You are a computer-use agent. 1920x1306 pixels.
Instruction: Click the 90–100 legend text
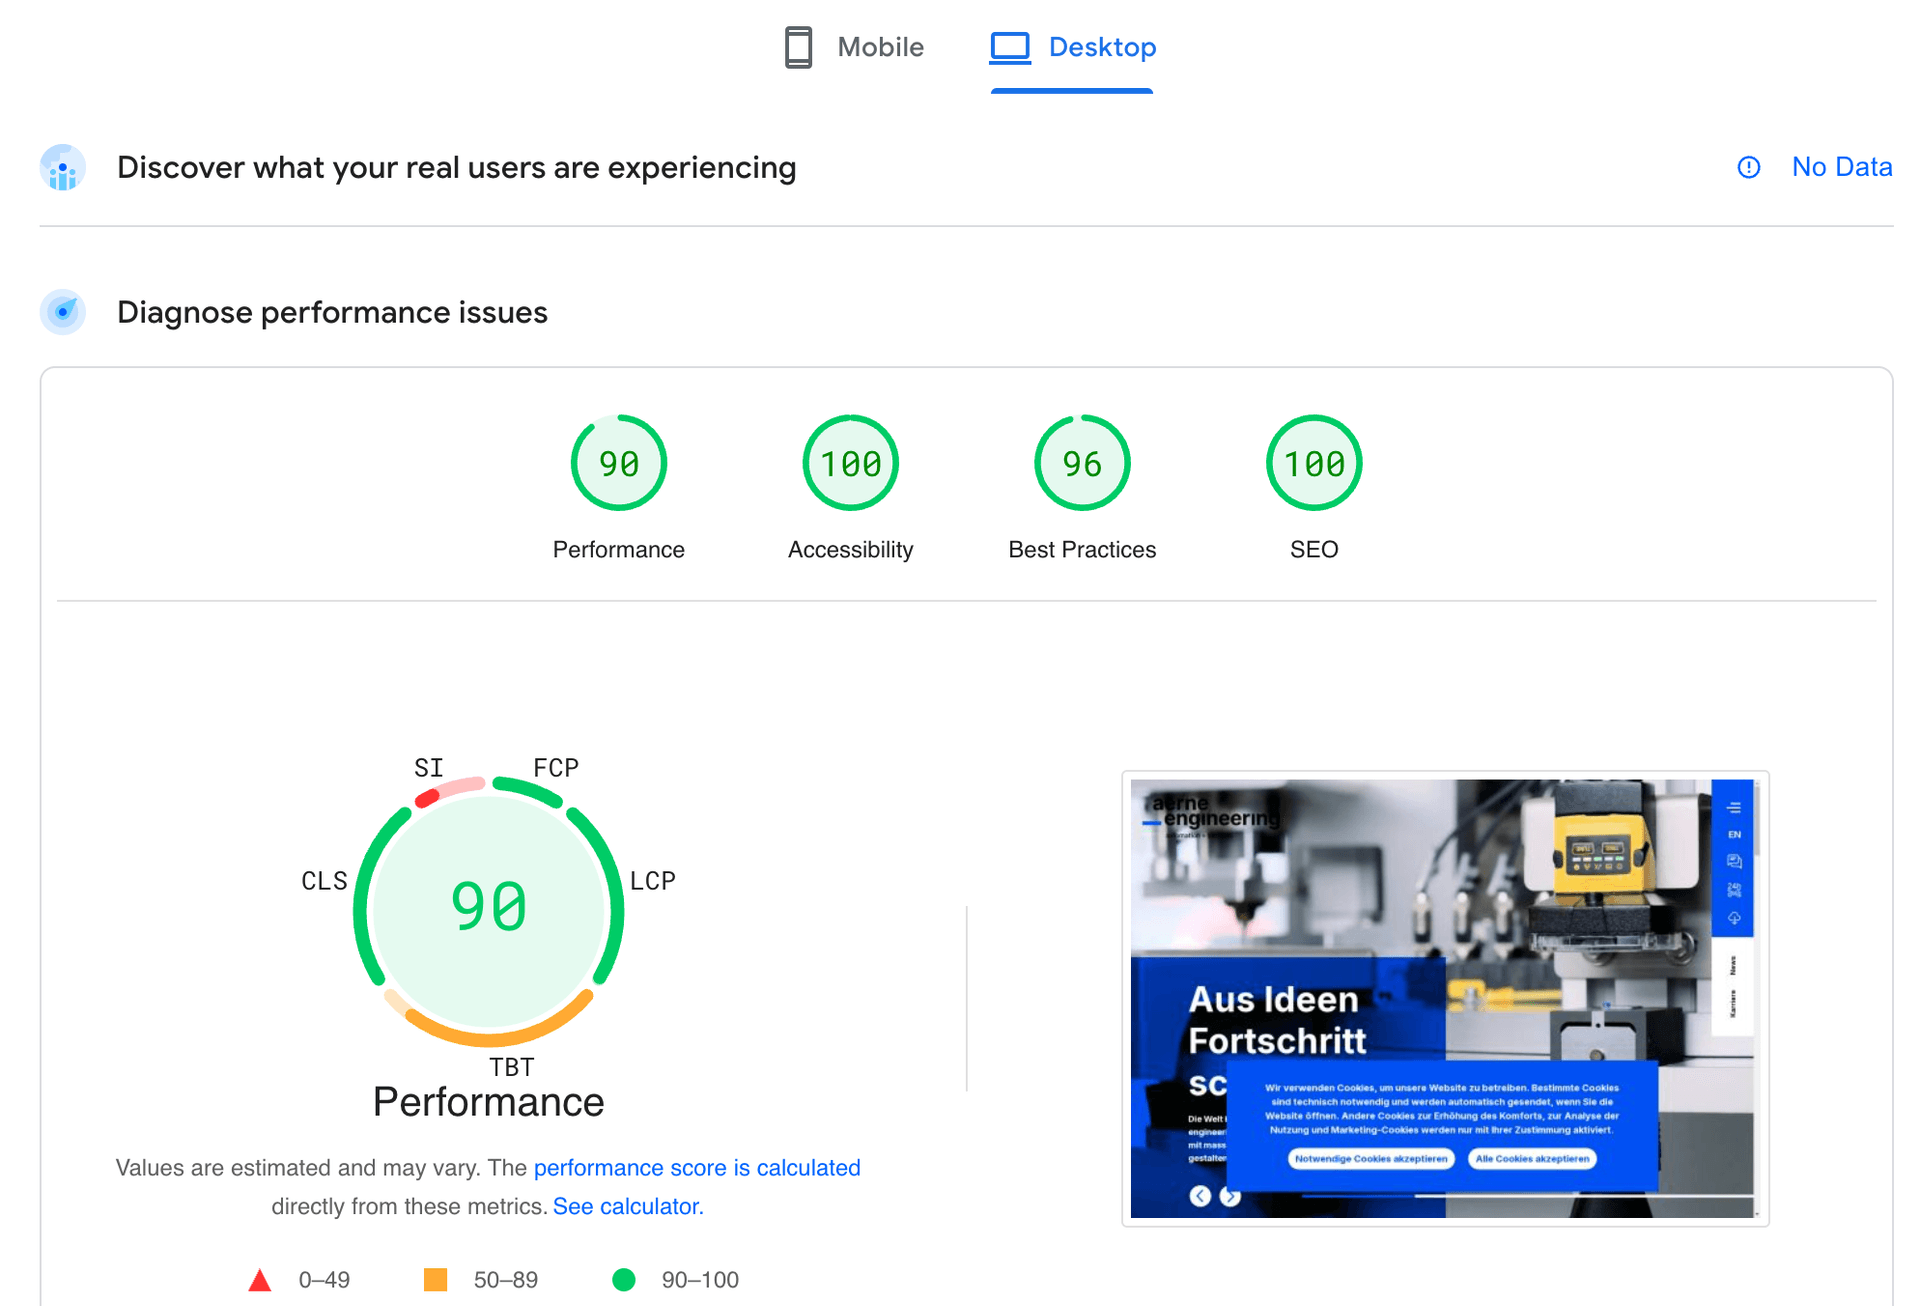[x=700, y=1280]
